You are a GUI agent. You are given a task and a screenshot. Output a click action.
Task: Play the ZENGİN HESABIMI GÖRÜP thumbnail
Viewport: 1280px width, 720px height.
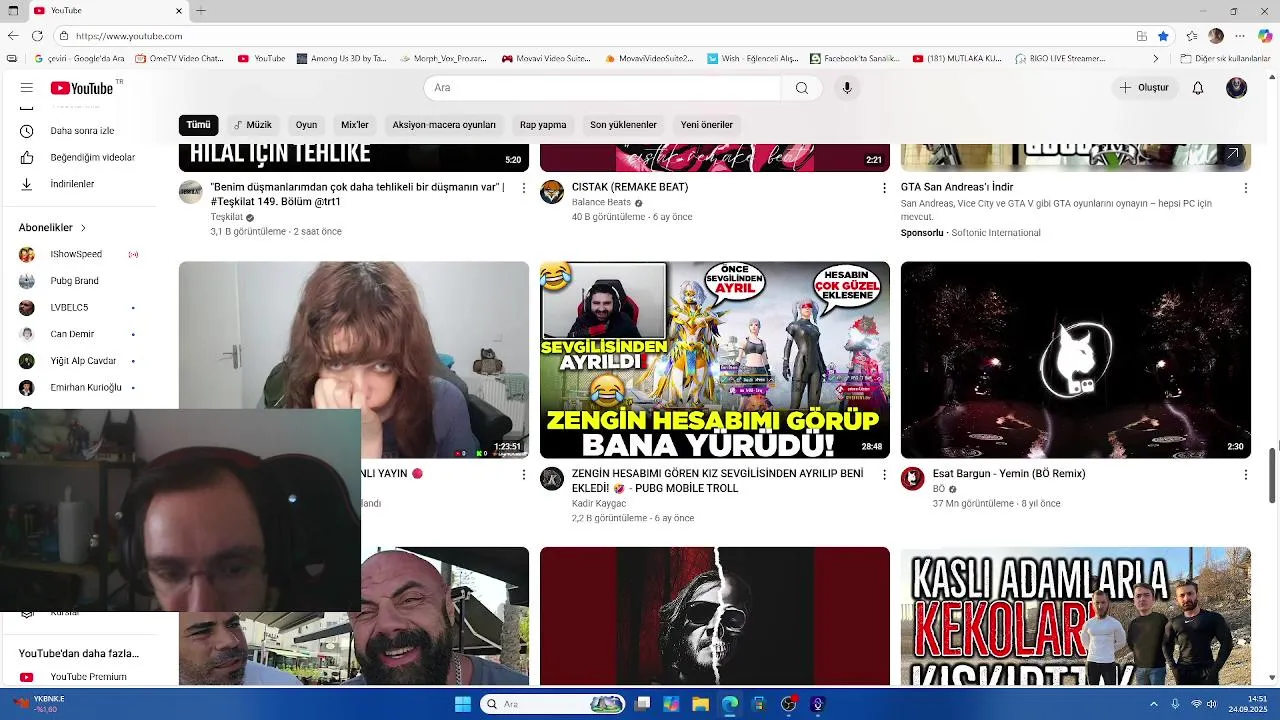coord(715,360)
